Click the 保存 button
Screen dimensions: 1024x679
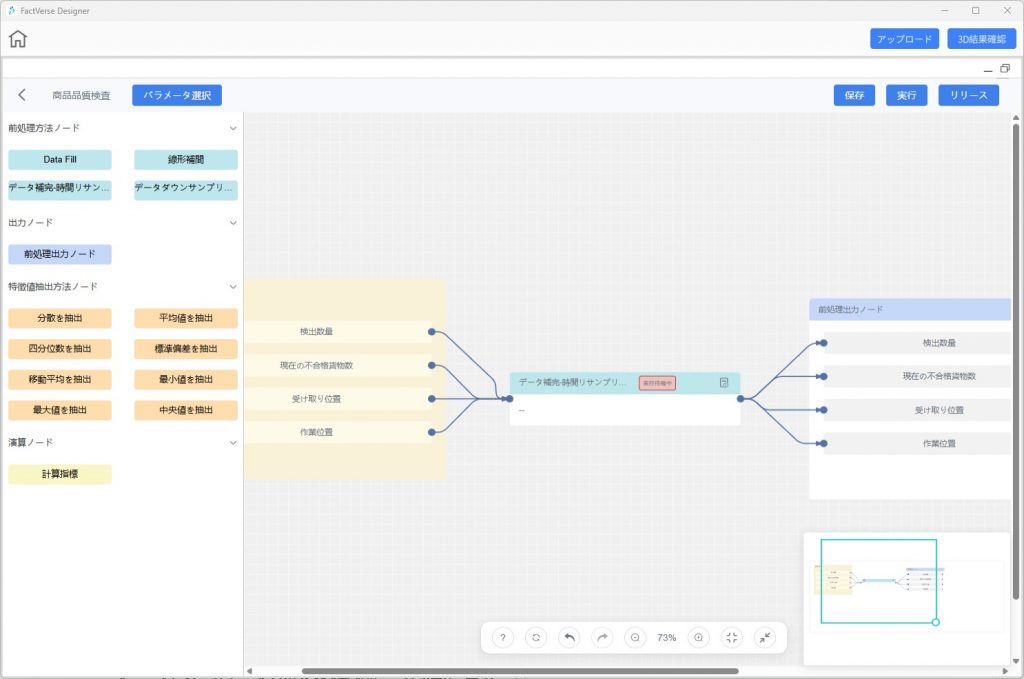[854, 95]
